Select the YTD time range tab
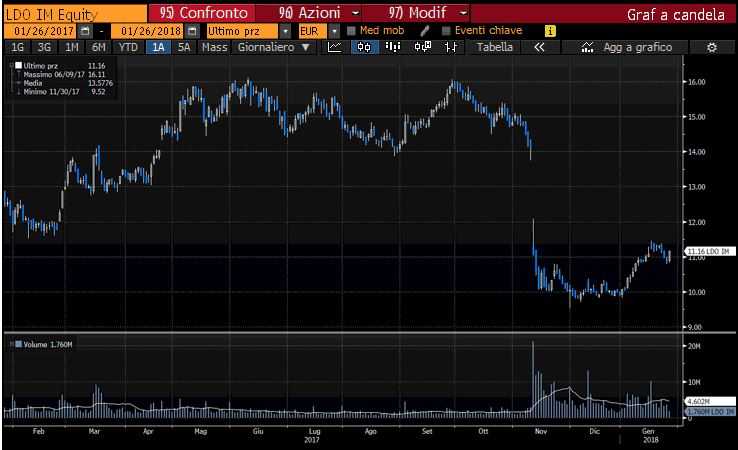 point(128,47)
